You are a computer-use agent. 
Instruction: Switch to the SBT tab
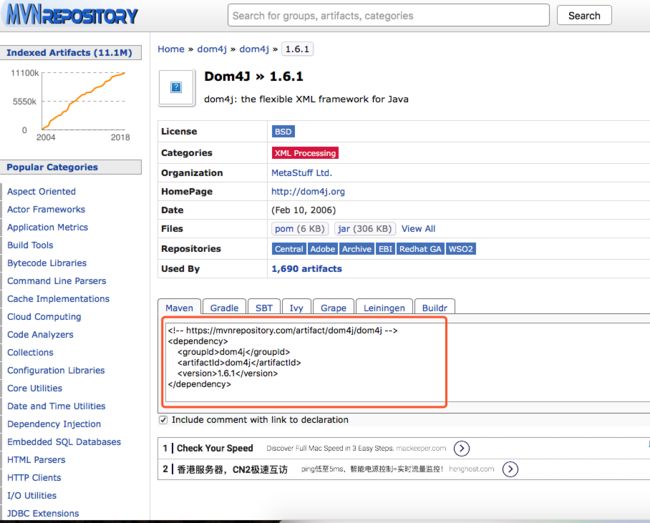pyautogui.click(x=264, y=308)
